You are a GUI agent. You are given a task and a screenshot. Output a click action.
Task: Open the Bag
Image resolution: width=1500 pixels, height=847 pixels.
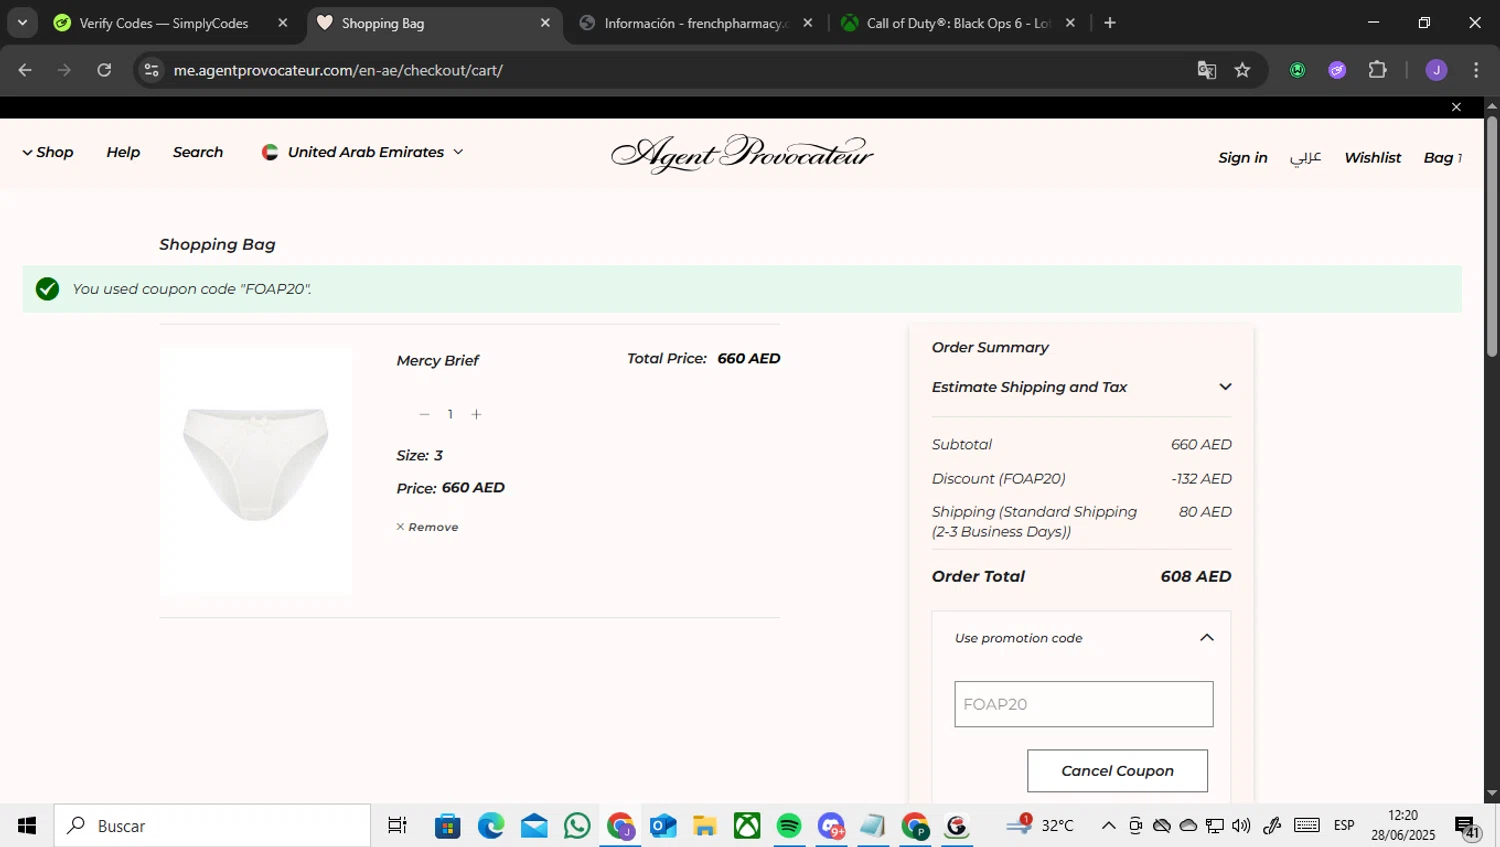click(x=1442, y=158)
